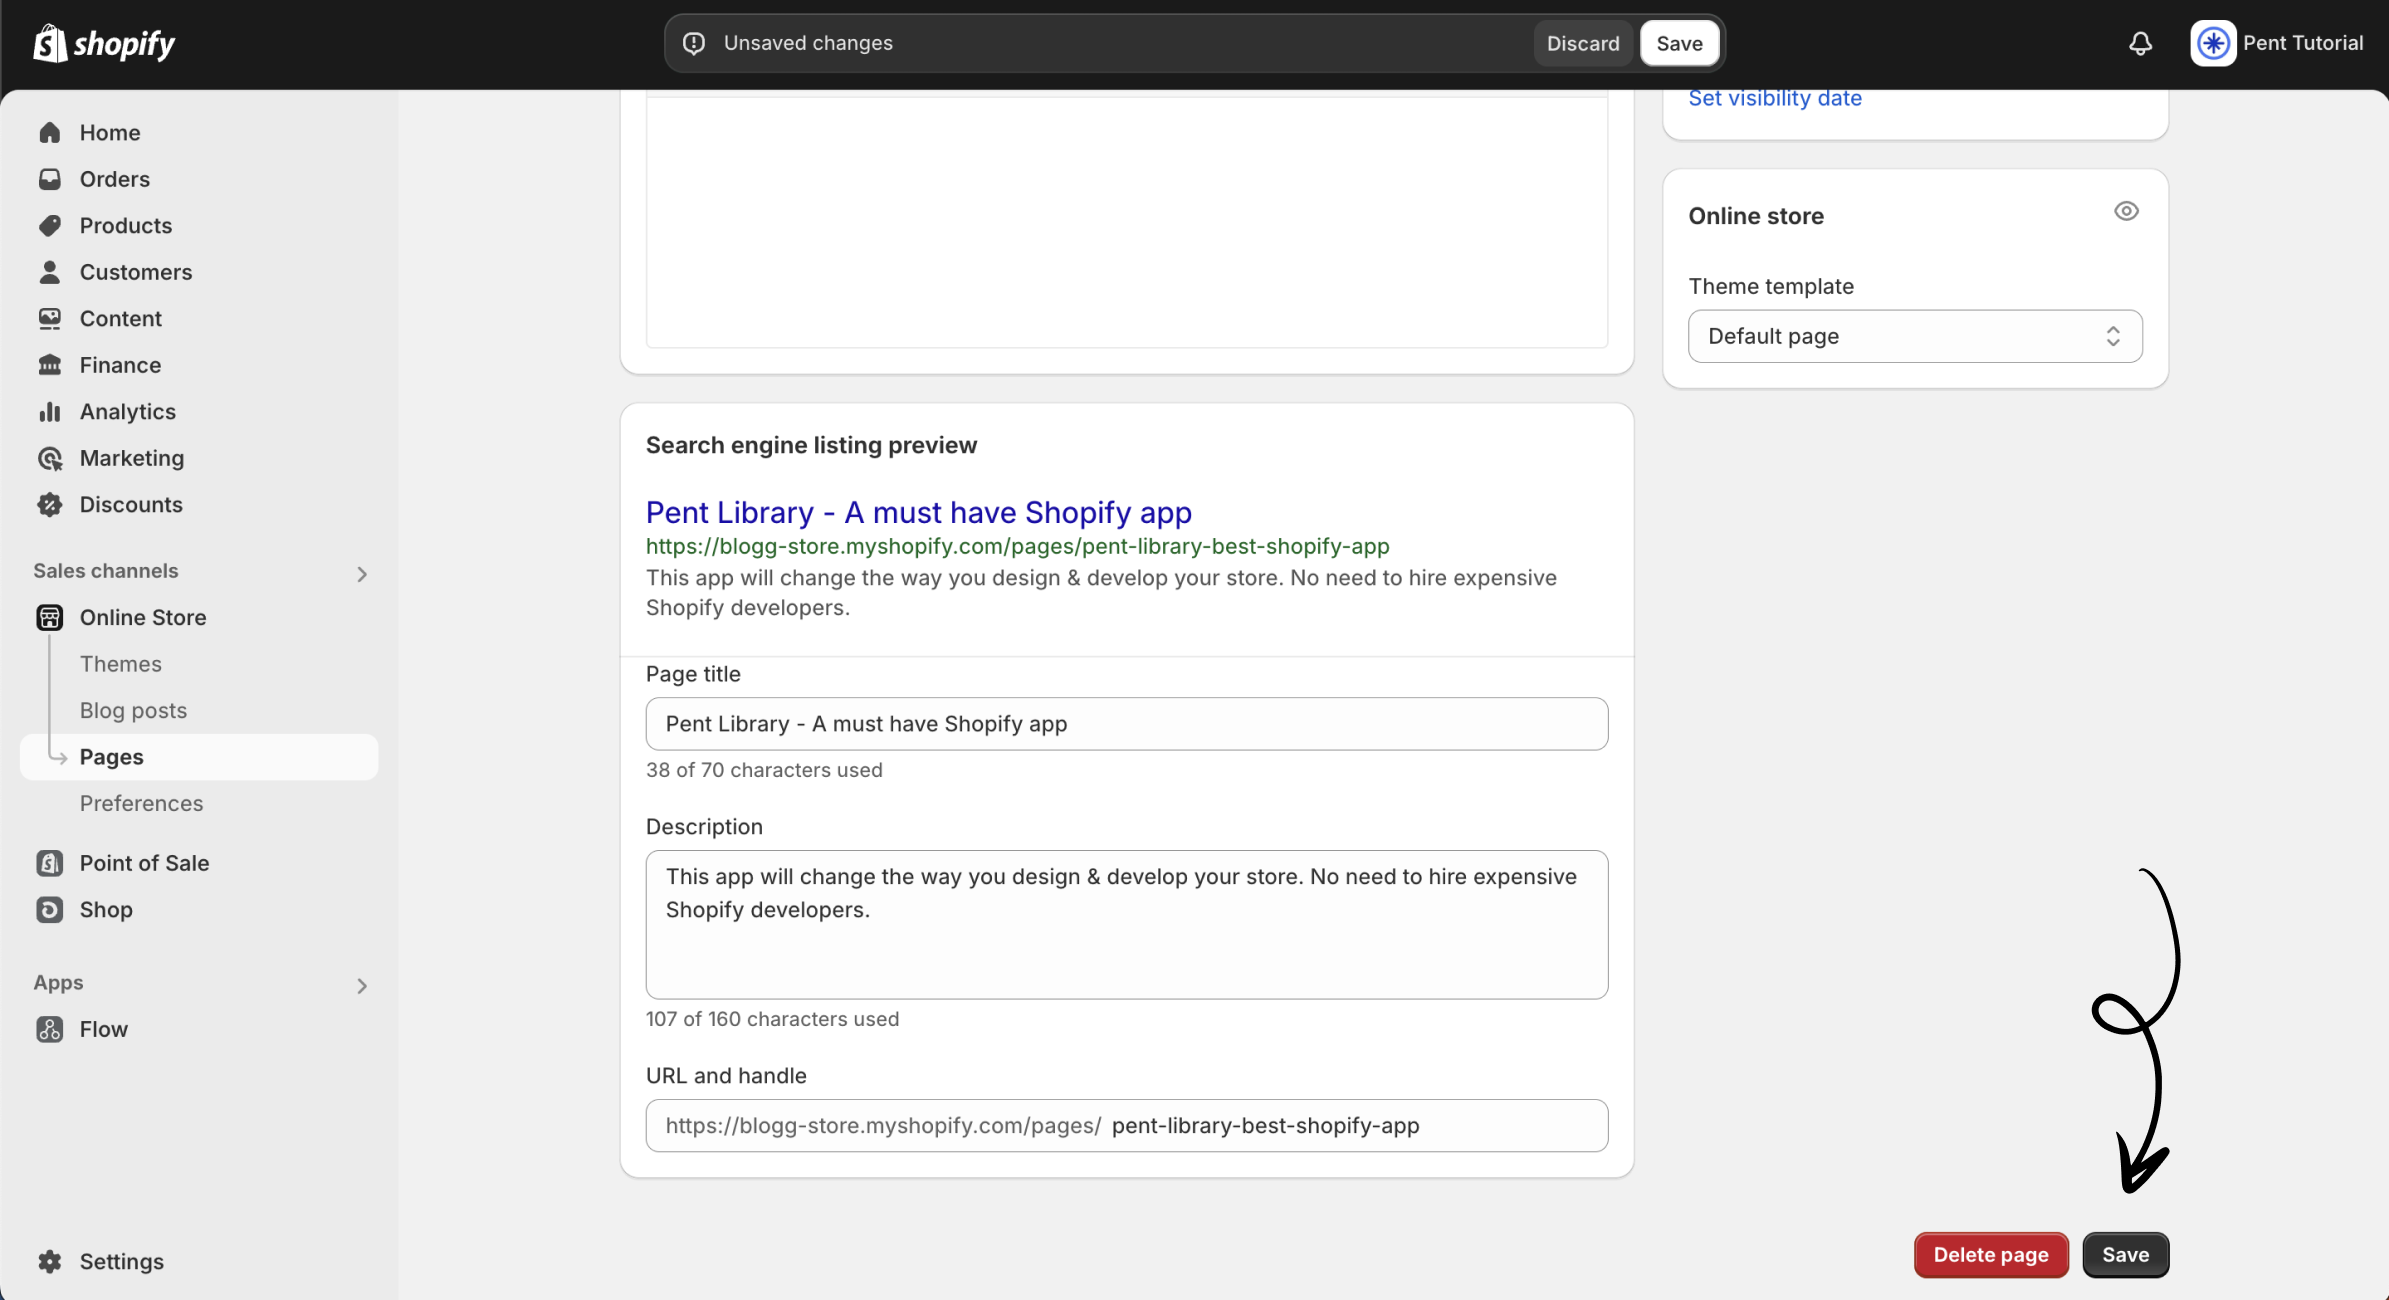Click the Shop channel icon

tap(50, 909)
